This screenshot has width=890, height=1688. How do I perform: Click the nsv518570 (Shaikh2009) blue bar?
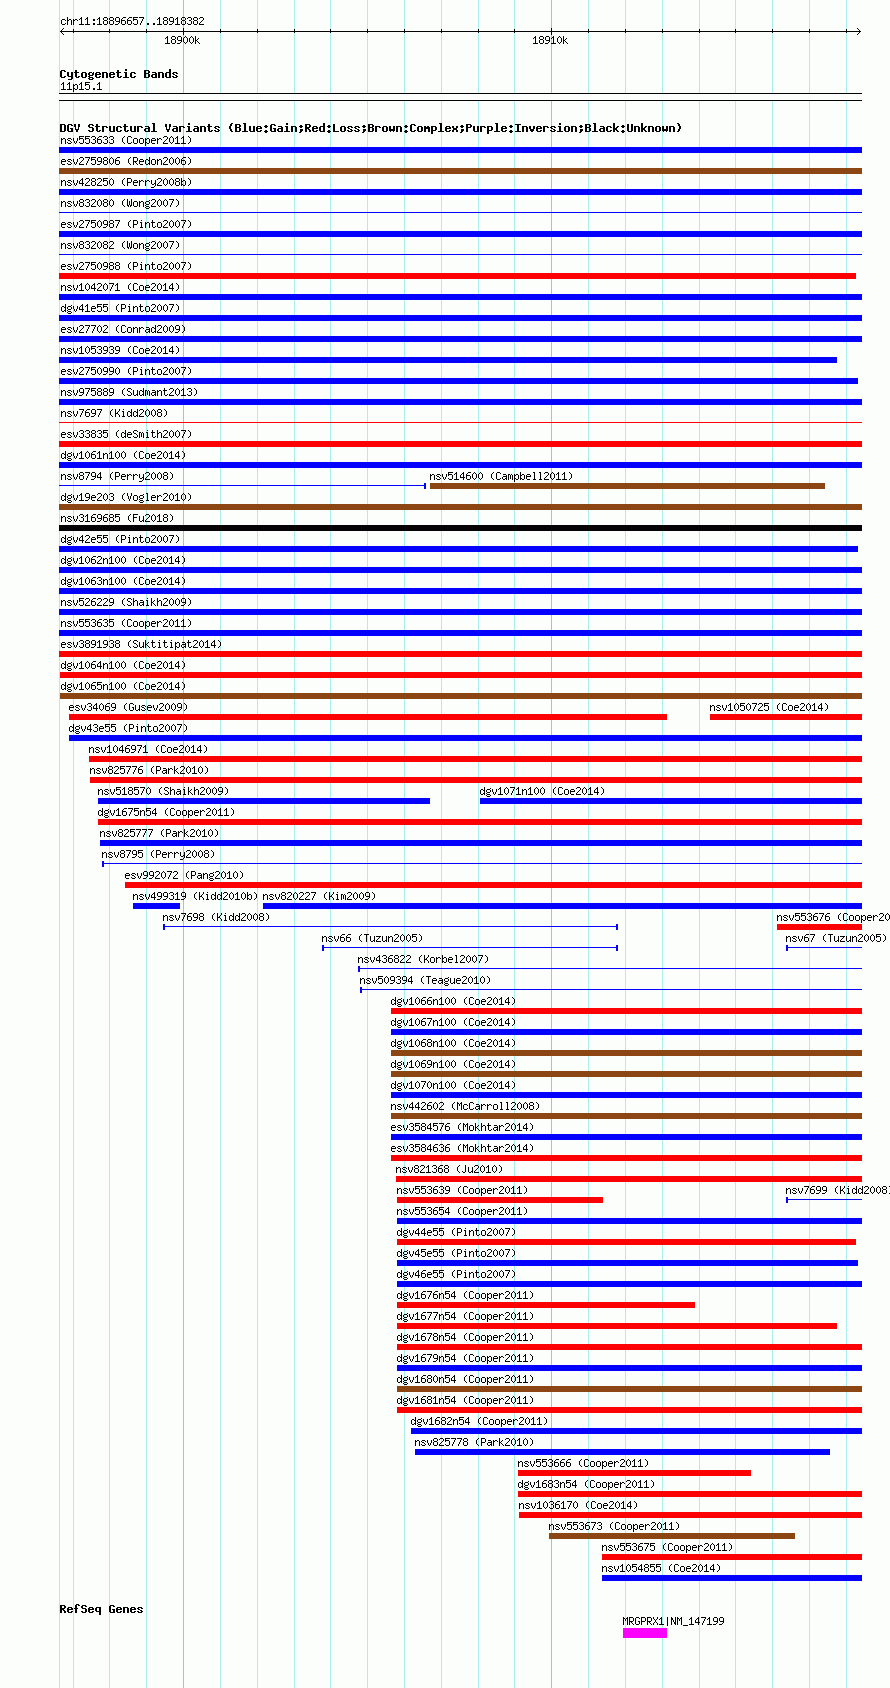coord(264,801)
